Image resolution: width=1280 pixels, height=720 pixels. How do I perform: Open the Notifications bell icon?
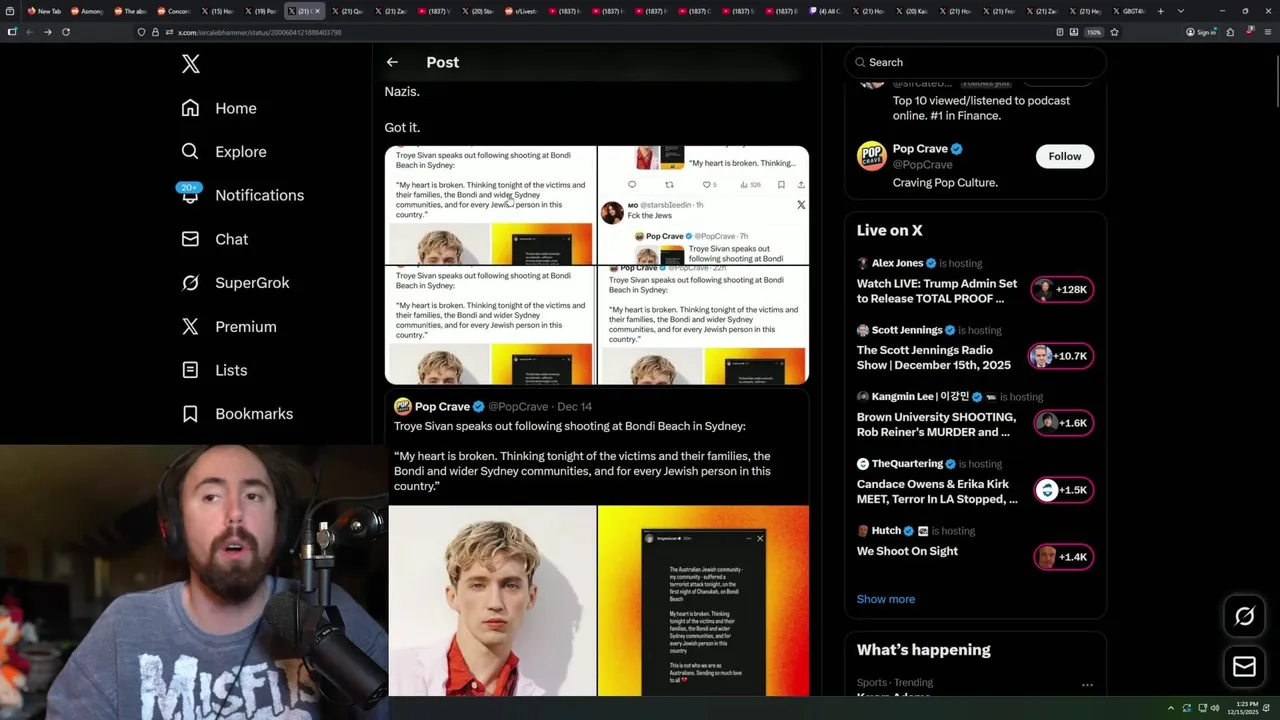click(x=190, y=194)
